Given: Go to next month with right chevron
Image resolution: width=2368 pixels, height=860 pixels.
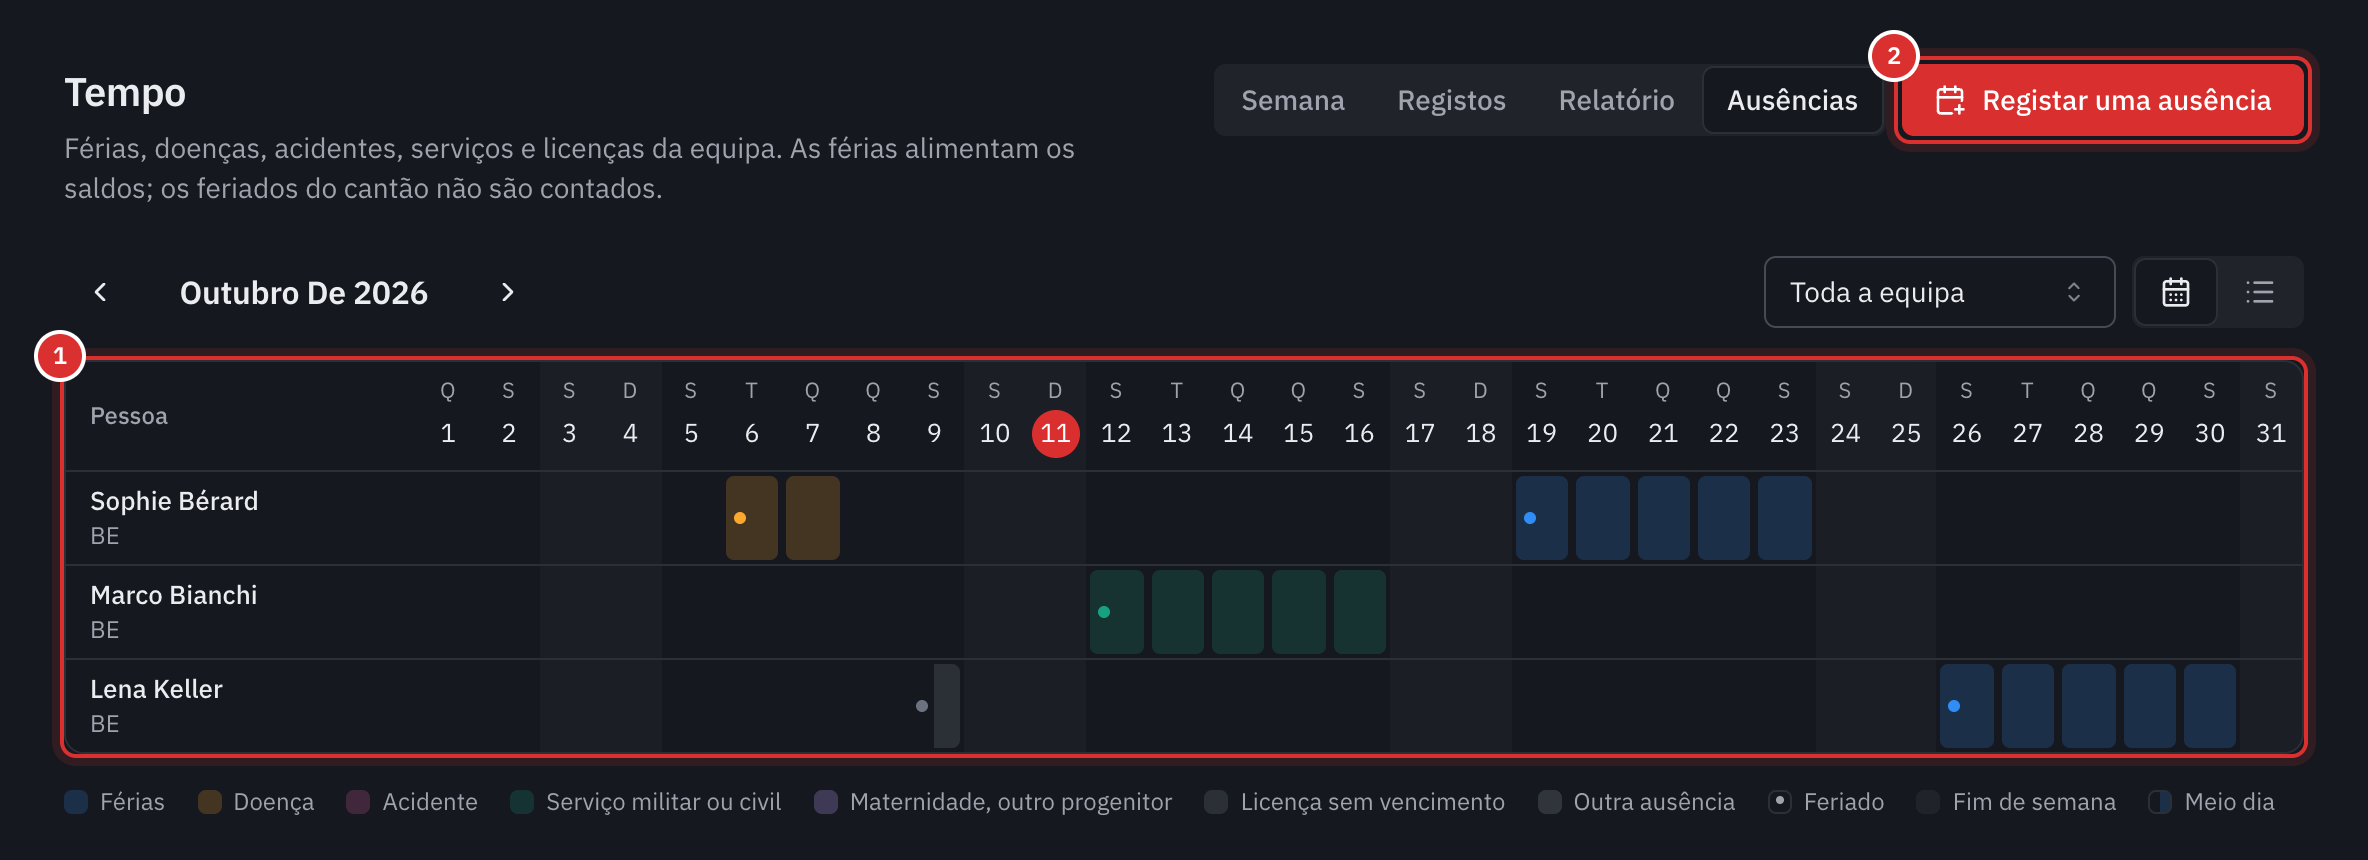Looking at the screenshot, I should (x=507, y=292).
